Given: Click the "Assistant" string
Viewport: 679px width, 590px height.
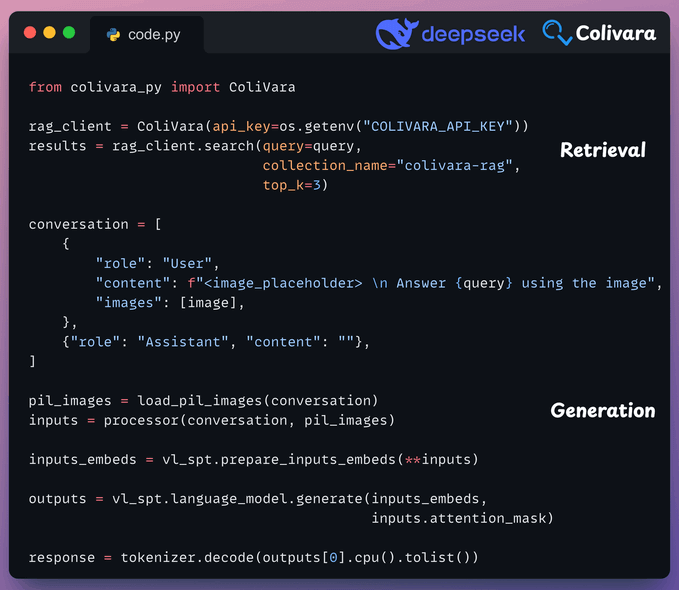Looking at the screenshot, I should tap(183, 342).
